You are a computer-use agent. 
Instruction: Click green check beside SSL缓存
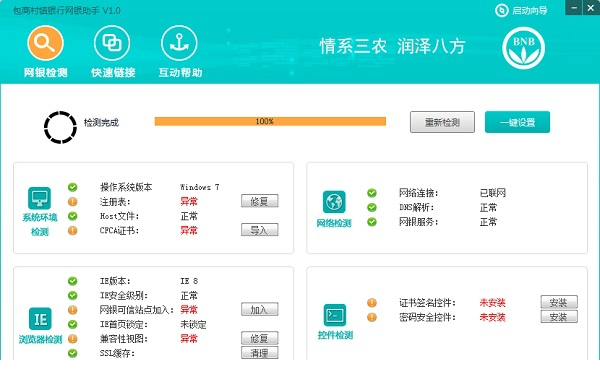click(72, 353)
